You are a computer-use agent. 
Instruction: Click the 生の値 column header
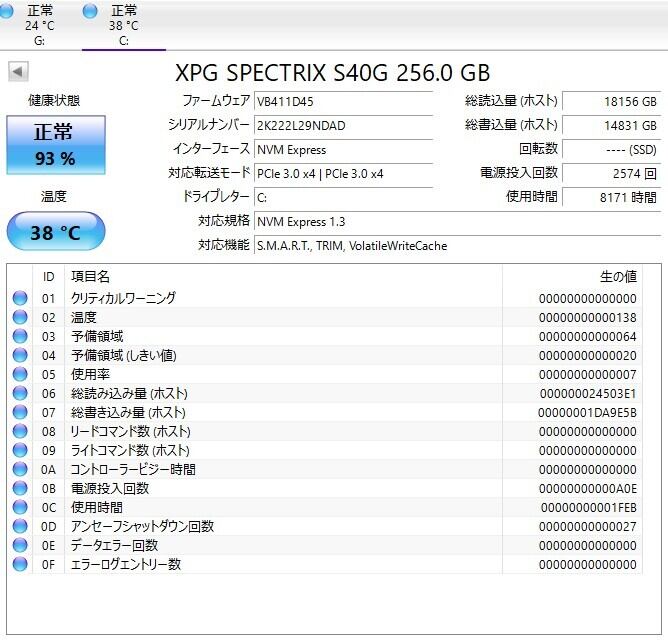pos(616,276)
